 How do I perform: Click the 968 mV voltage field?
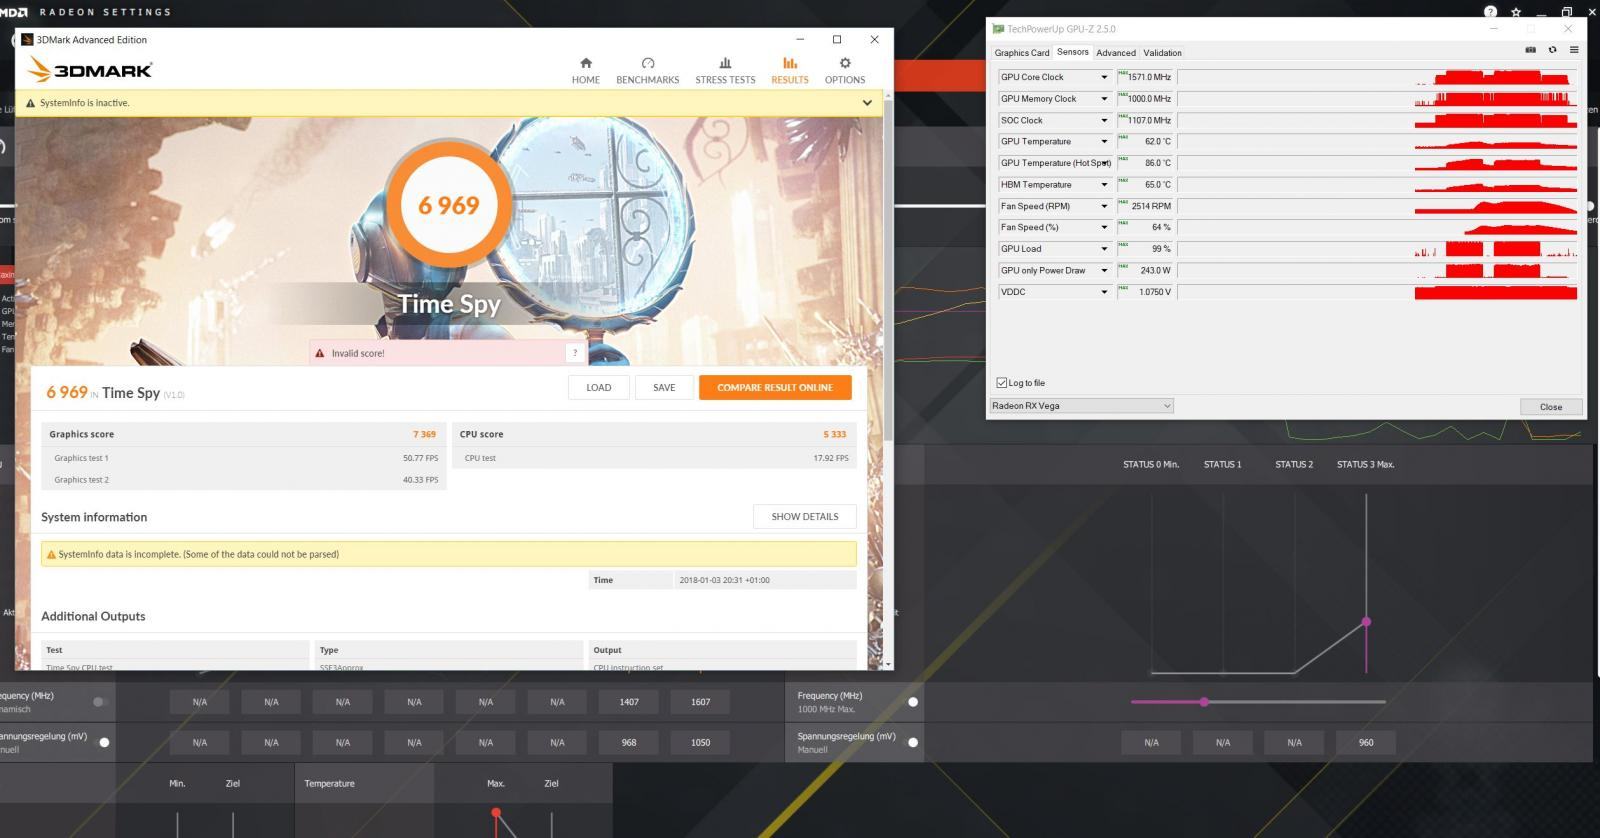coord(629,743)
